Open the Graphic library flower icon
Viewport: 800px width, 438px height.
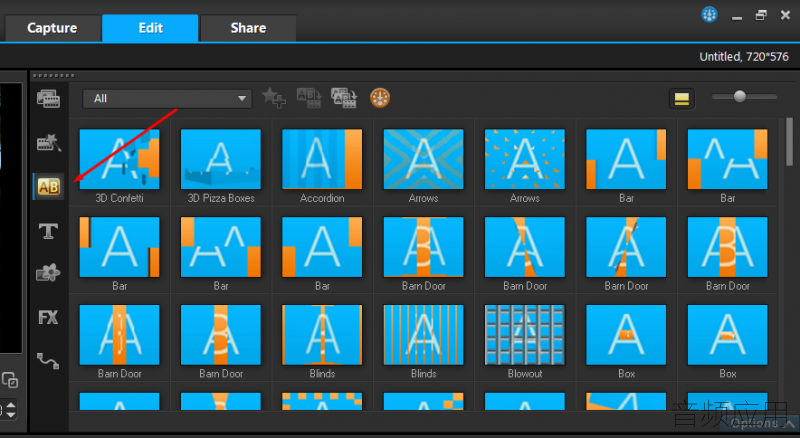(48, 274)
